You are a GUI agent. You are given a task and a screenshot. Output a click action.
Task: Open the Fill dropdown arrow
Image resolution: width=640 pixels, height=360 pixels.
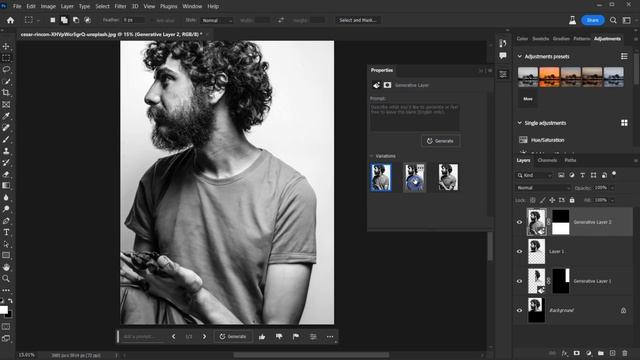point(612,200)
